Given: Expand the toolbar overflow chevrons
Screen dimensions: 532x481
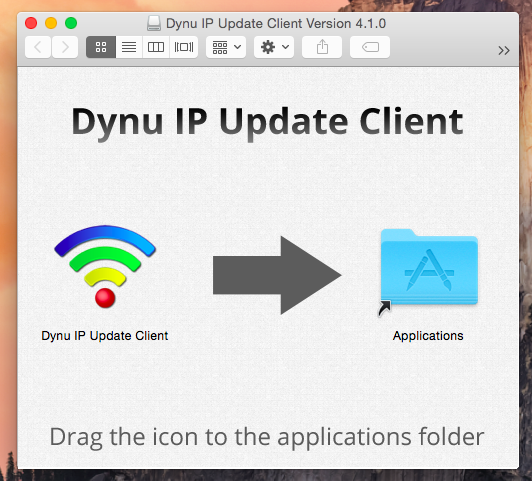Looking at the screenshot, I should 504,51.
